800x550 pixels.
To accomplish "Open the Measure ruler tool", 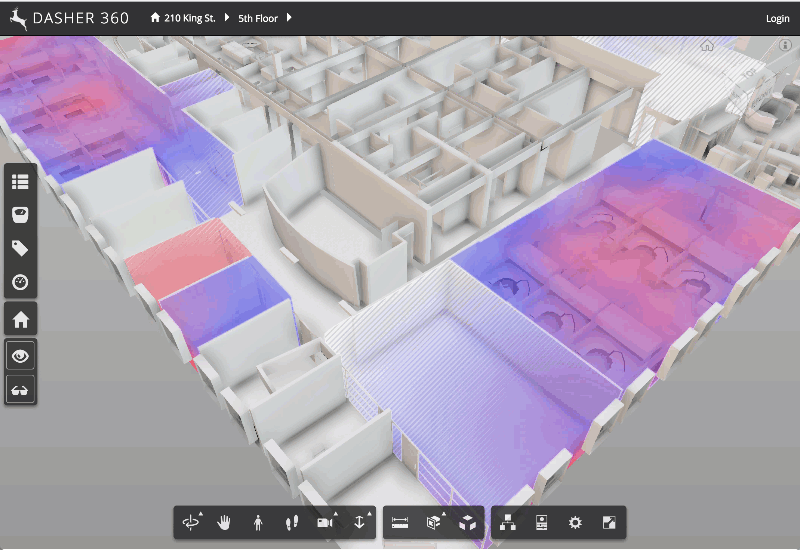I will pos(400,523).
